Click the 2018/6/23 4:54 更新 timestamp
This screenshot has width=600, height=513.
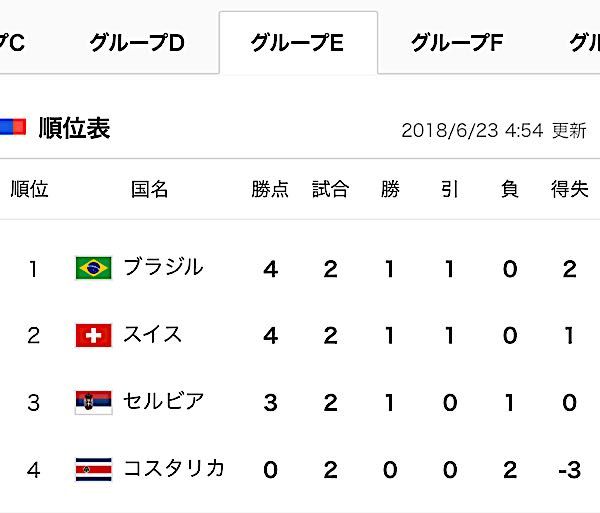(x=493, y=130)
